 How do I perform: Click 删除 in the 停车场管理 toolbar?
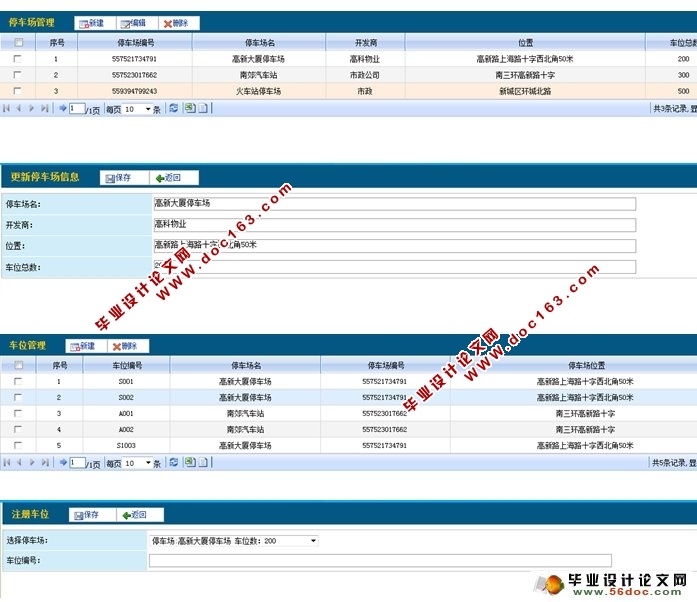(x=179, y=23)
